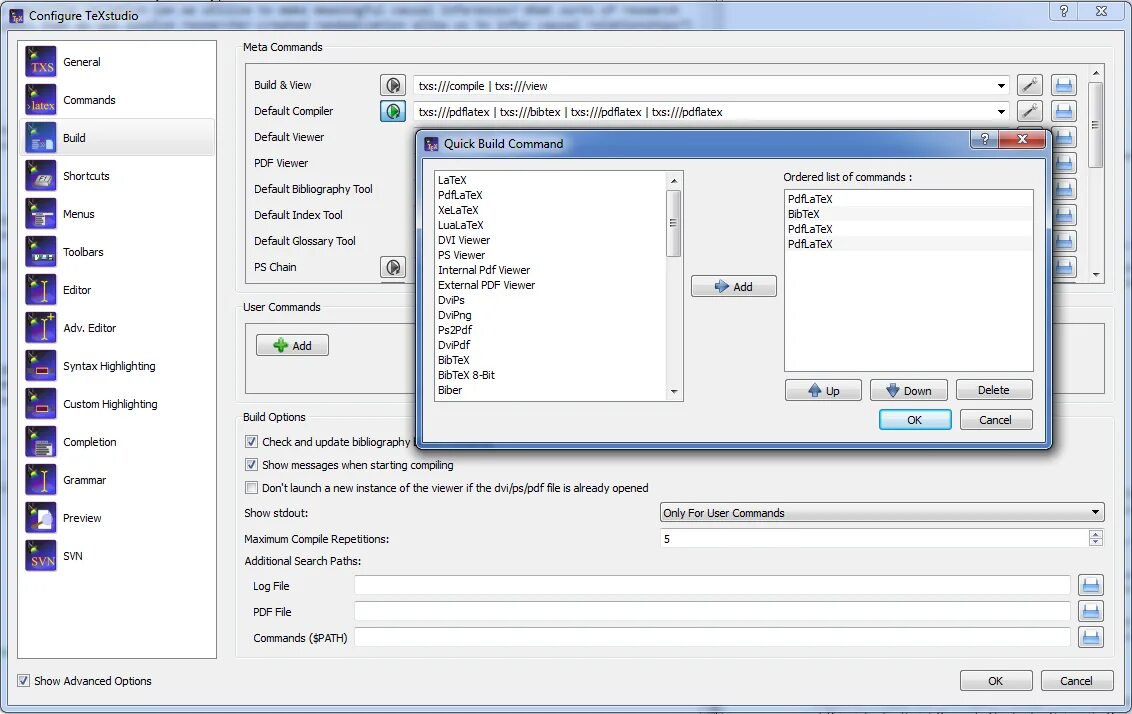
Task: Open the Toolbars settings category
Action: [x=118, y=252]
